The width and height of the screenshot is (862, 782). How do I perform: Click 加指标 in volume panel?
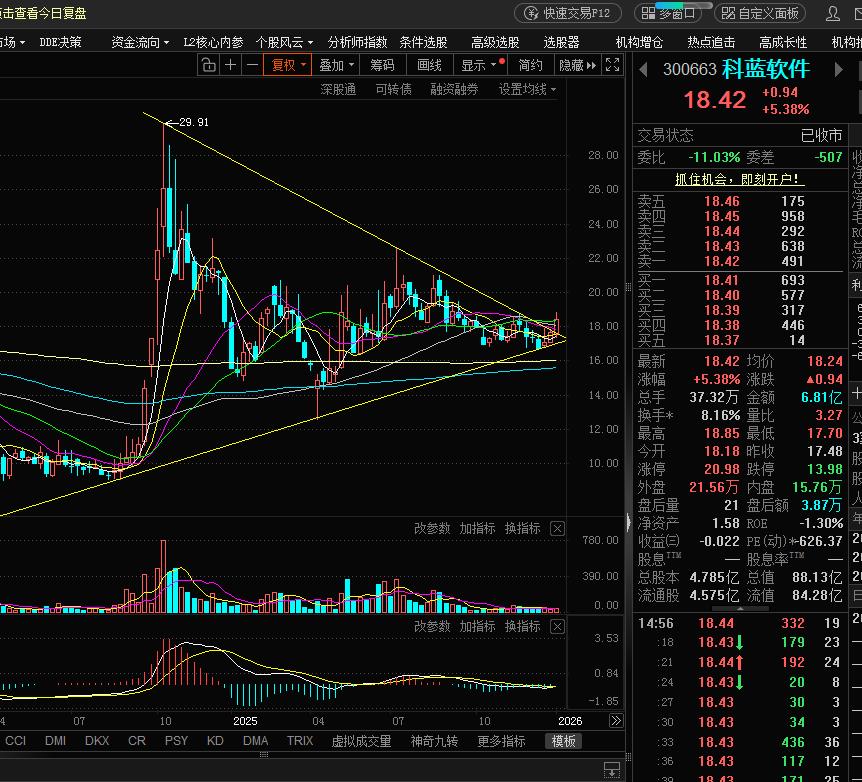point(477,528)
